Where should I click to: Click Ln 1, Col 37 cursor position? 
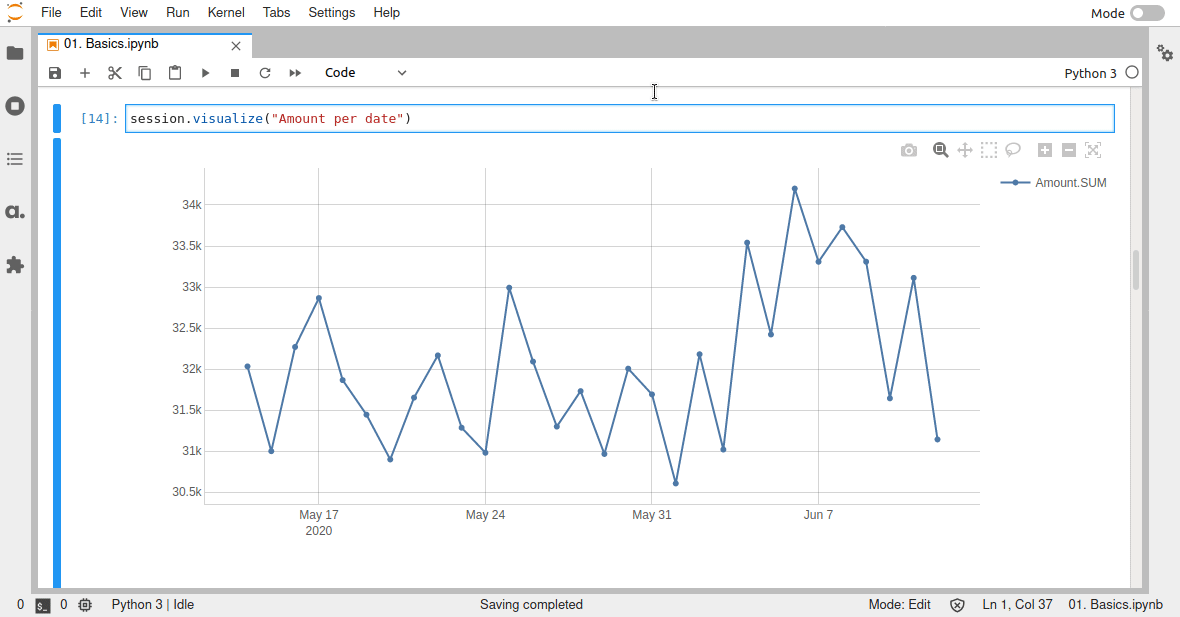[1017, 605]
